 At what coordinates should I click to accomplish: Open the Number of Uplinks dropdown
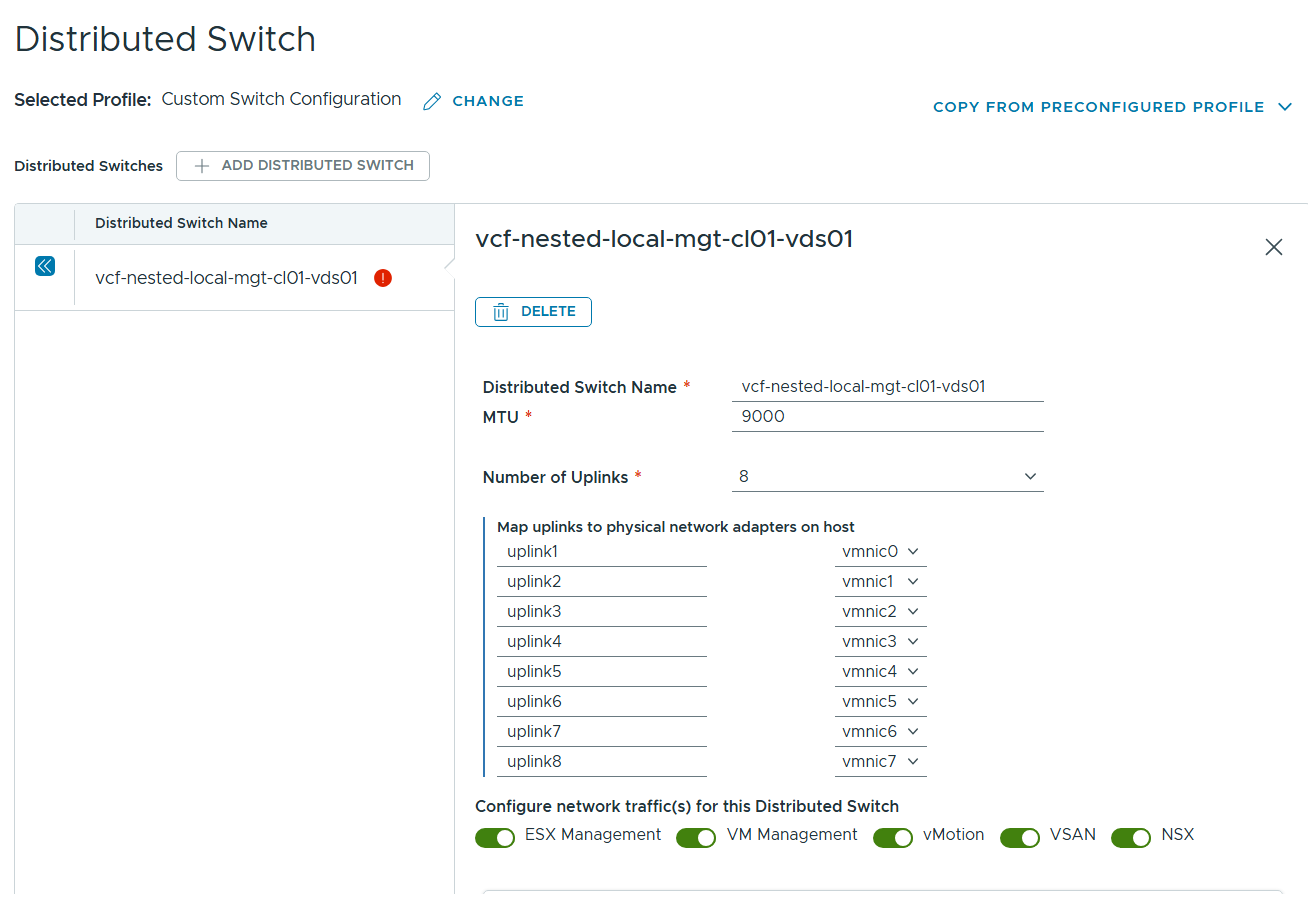pyautogui.click(x=887, y=477)
